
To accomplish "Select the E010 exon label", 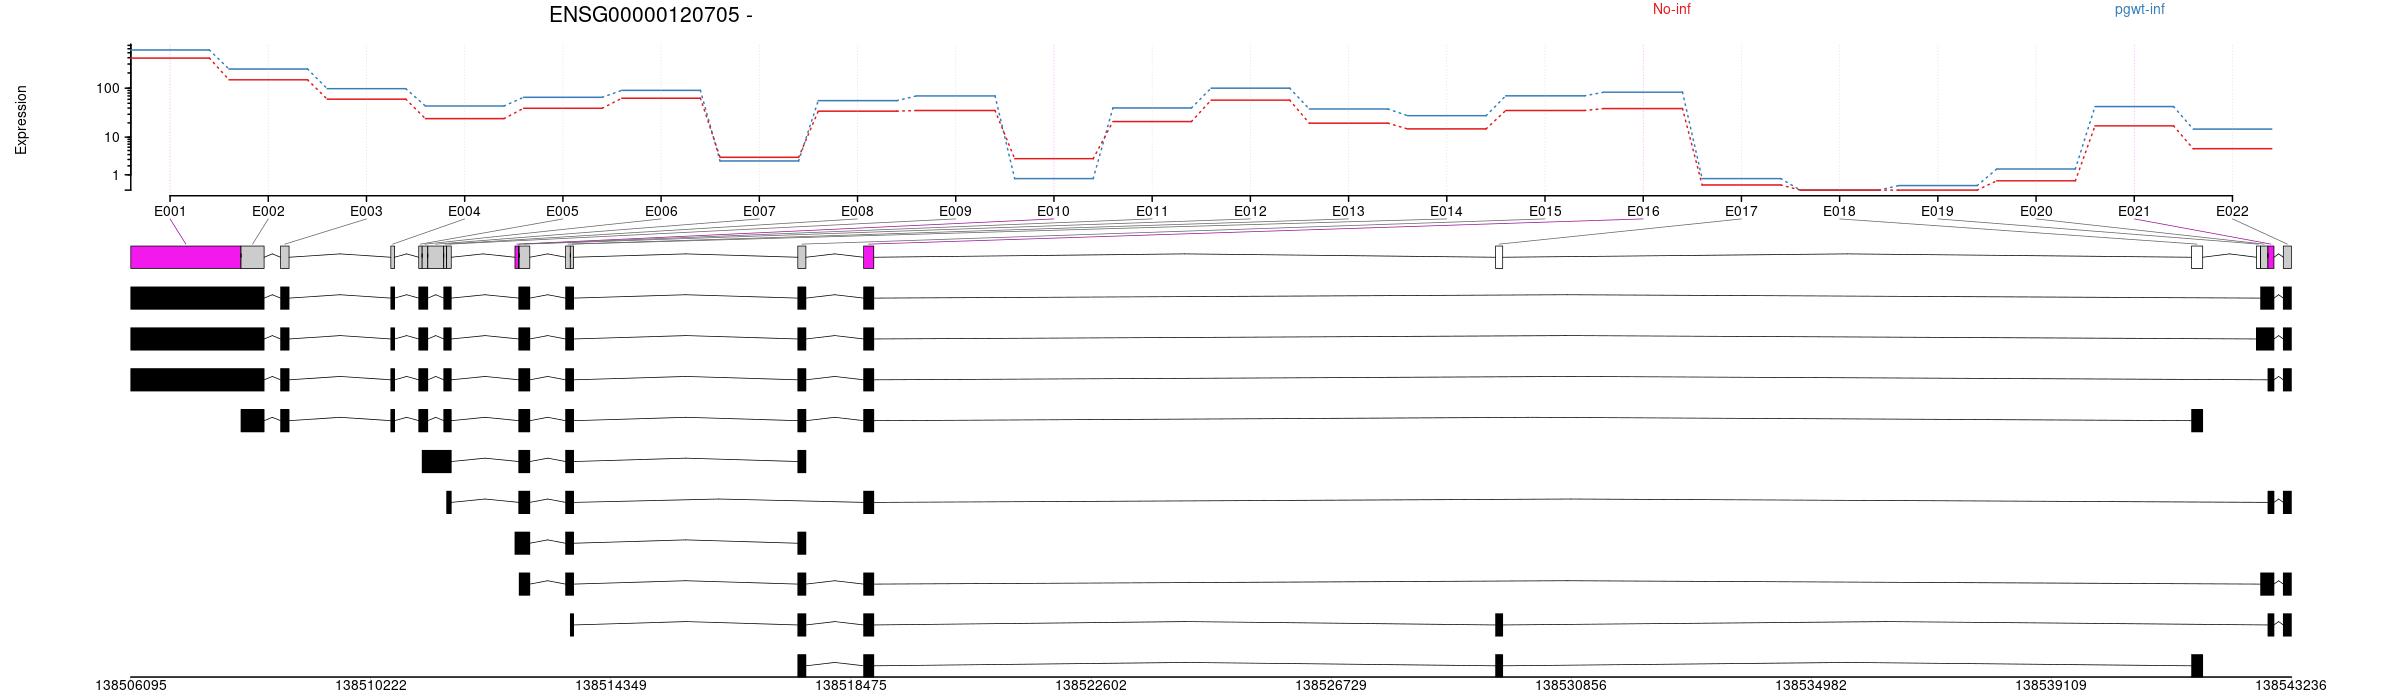I will (x=1053, y=211).
